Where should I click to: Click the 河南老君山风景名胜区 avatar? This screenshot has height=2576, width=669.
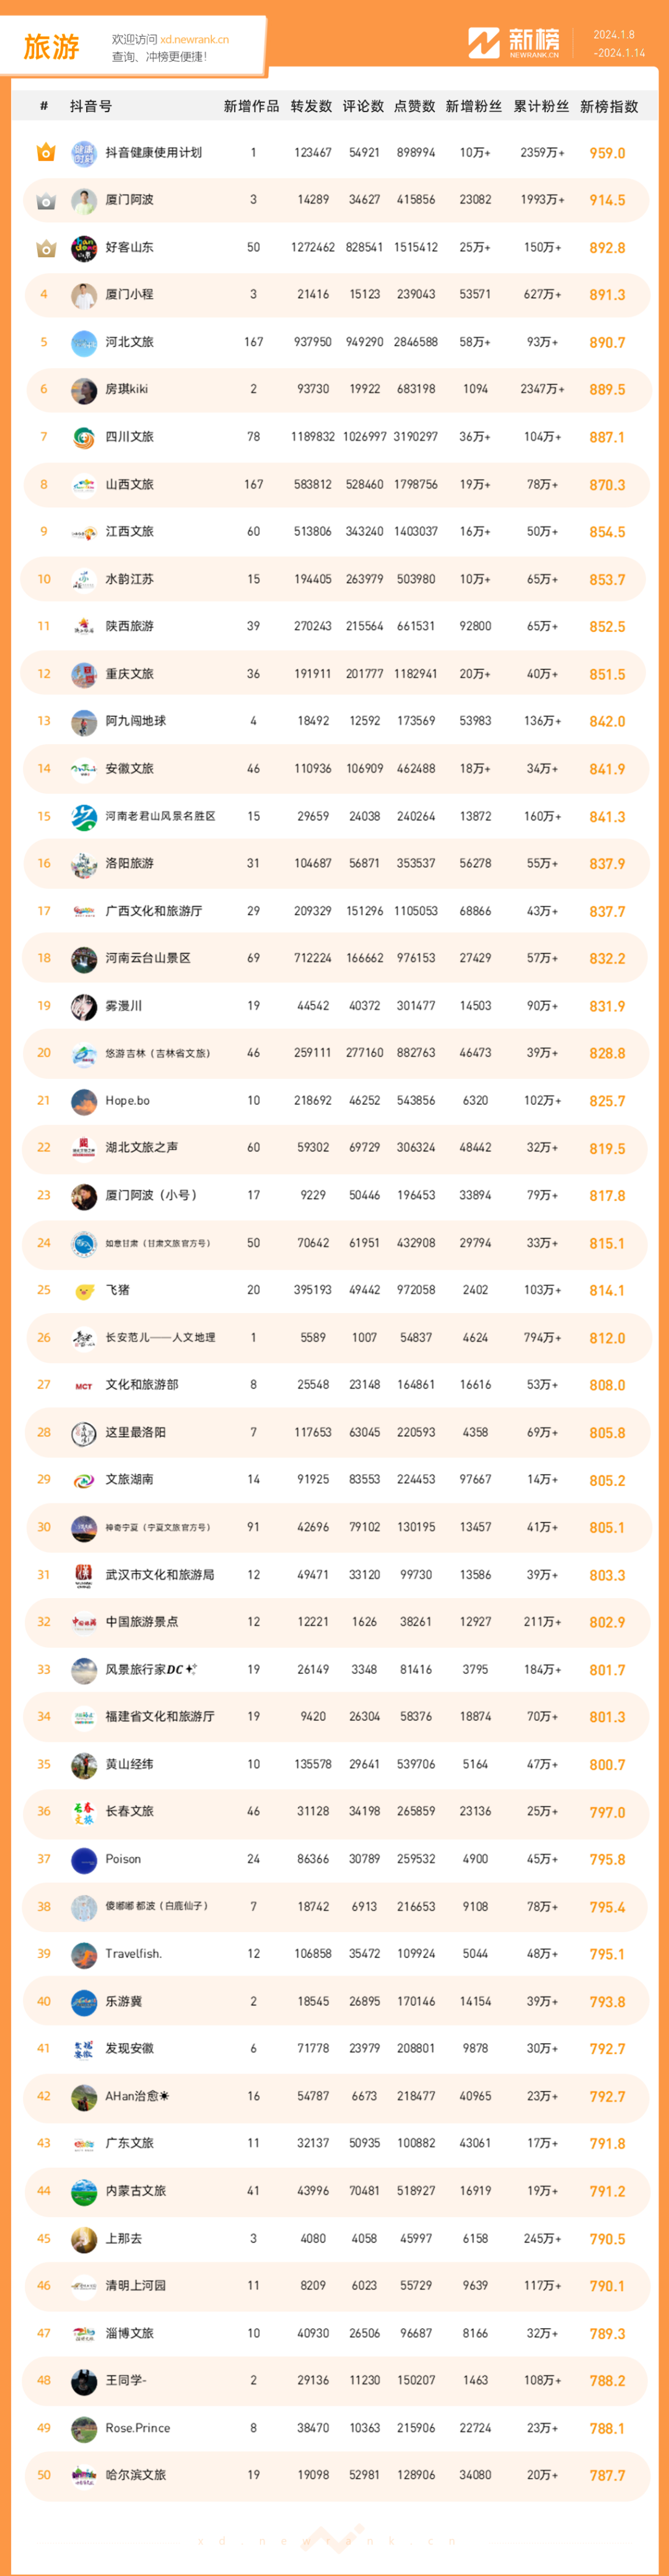[x=84, y=817]
